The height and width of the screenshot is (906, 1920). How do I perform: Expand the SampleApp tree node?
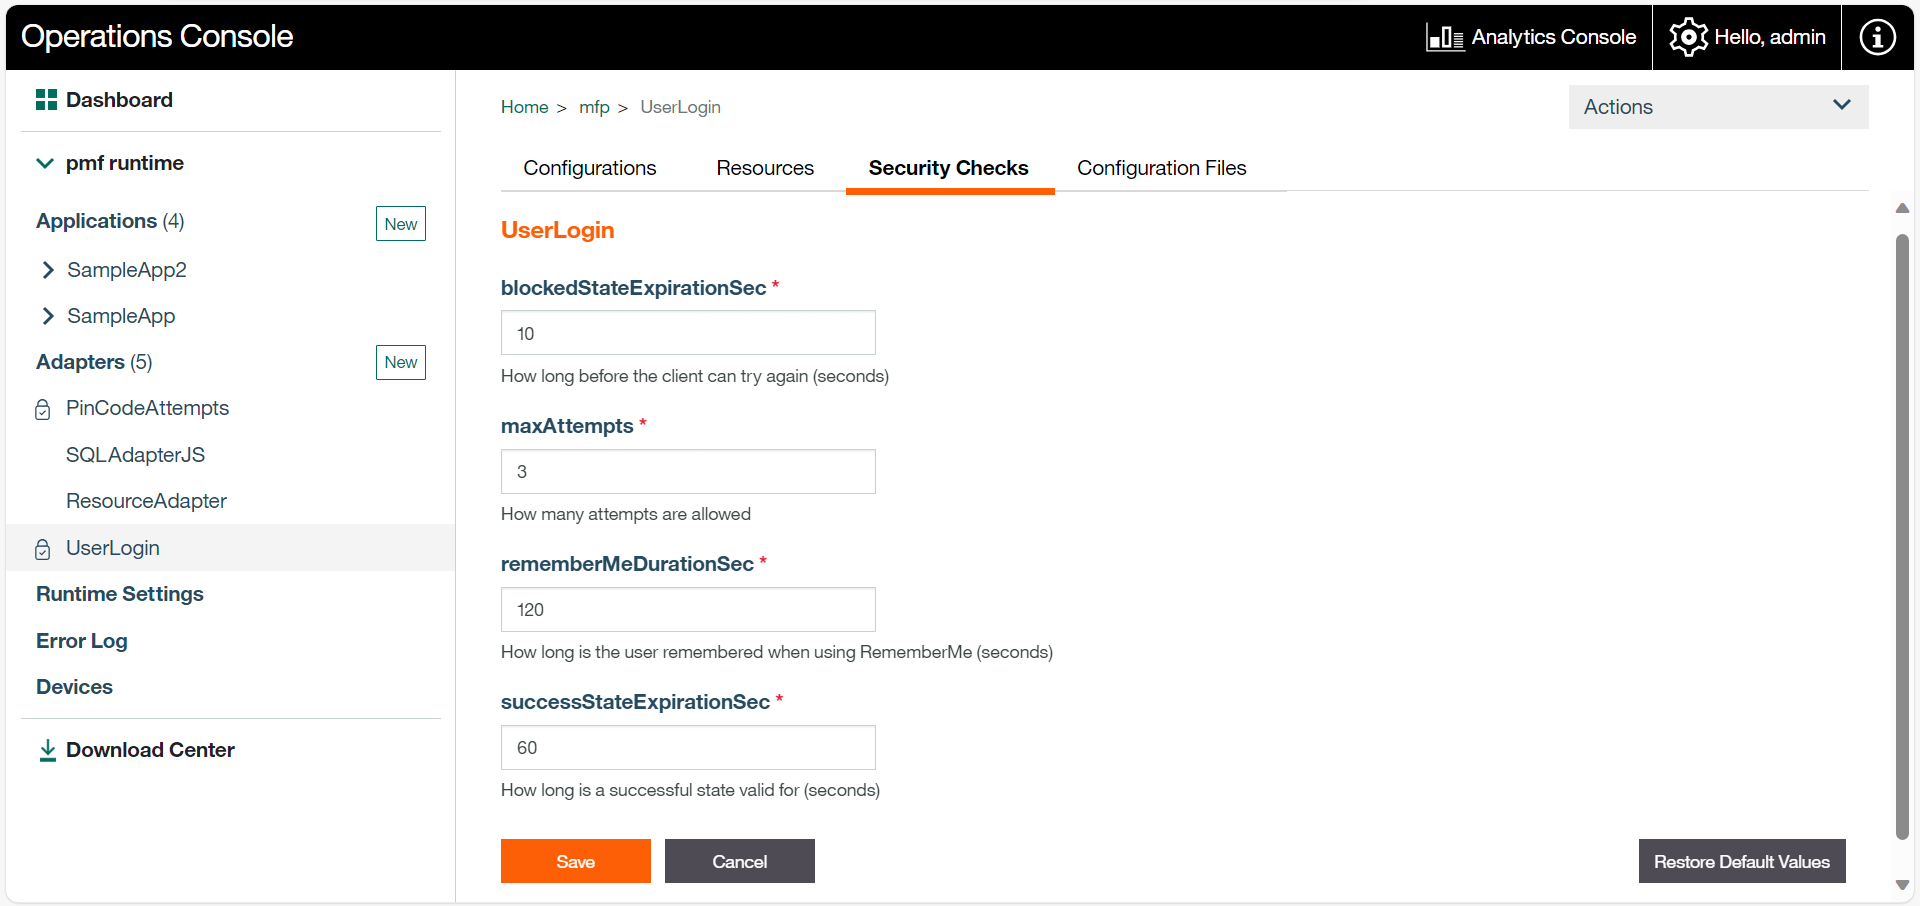click(x=48, y=316)
